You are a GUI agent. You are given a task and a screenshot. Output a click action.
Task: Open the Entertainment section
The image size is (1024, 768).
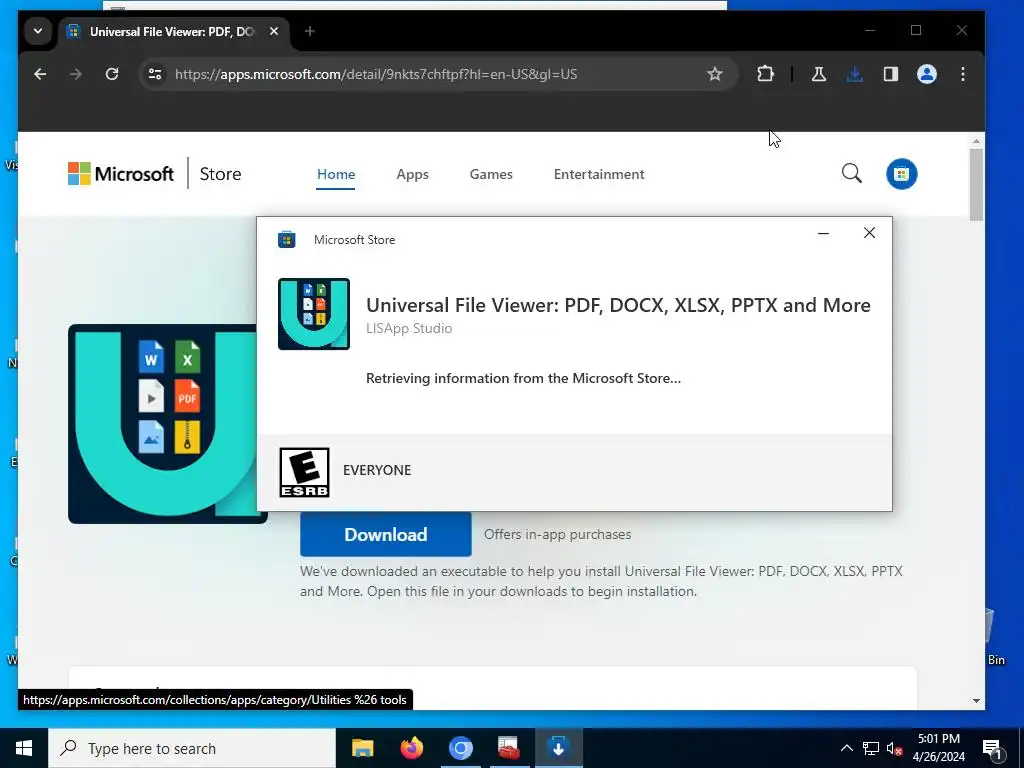[x=599, y=174]
